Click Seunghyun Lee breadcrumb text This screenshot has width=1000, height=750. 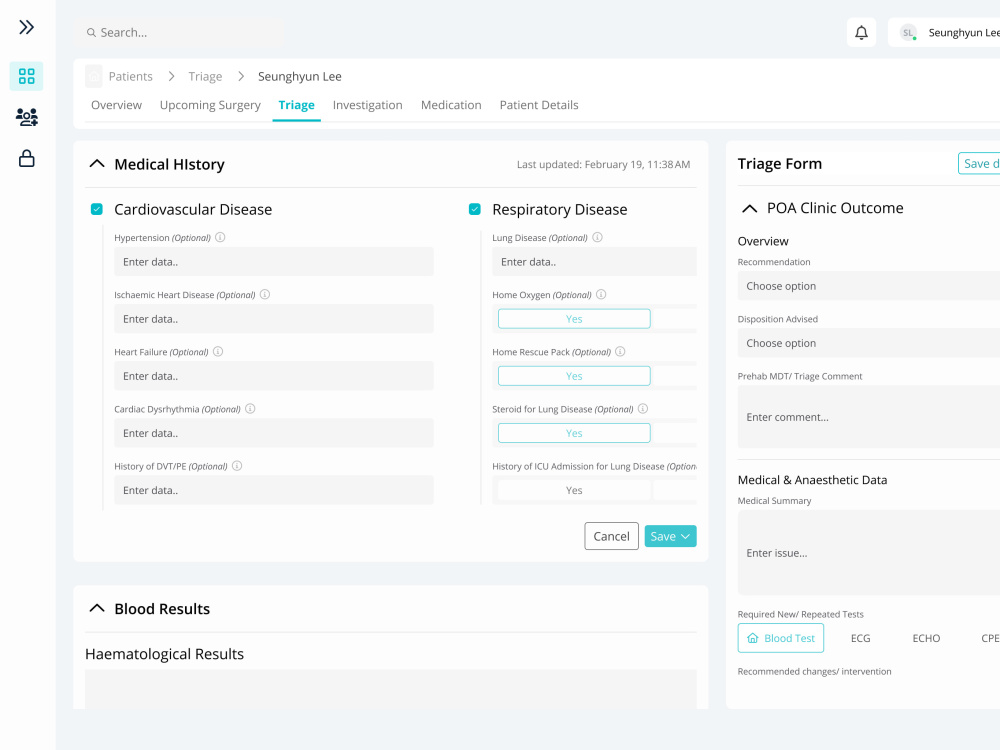(300, 77)
